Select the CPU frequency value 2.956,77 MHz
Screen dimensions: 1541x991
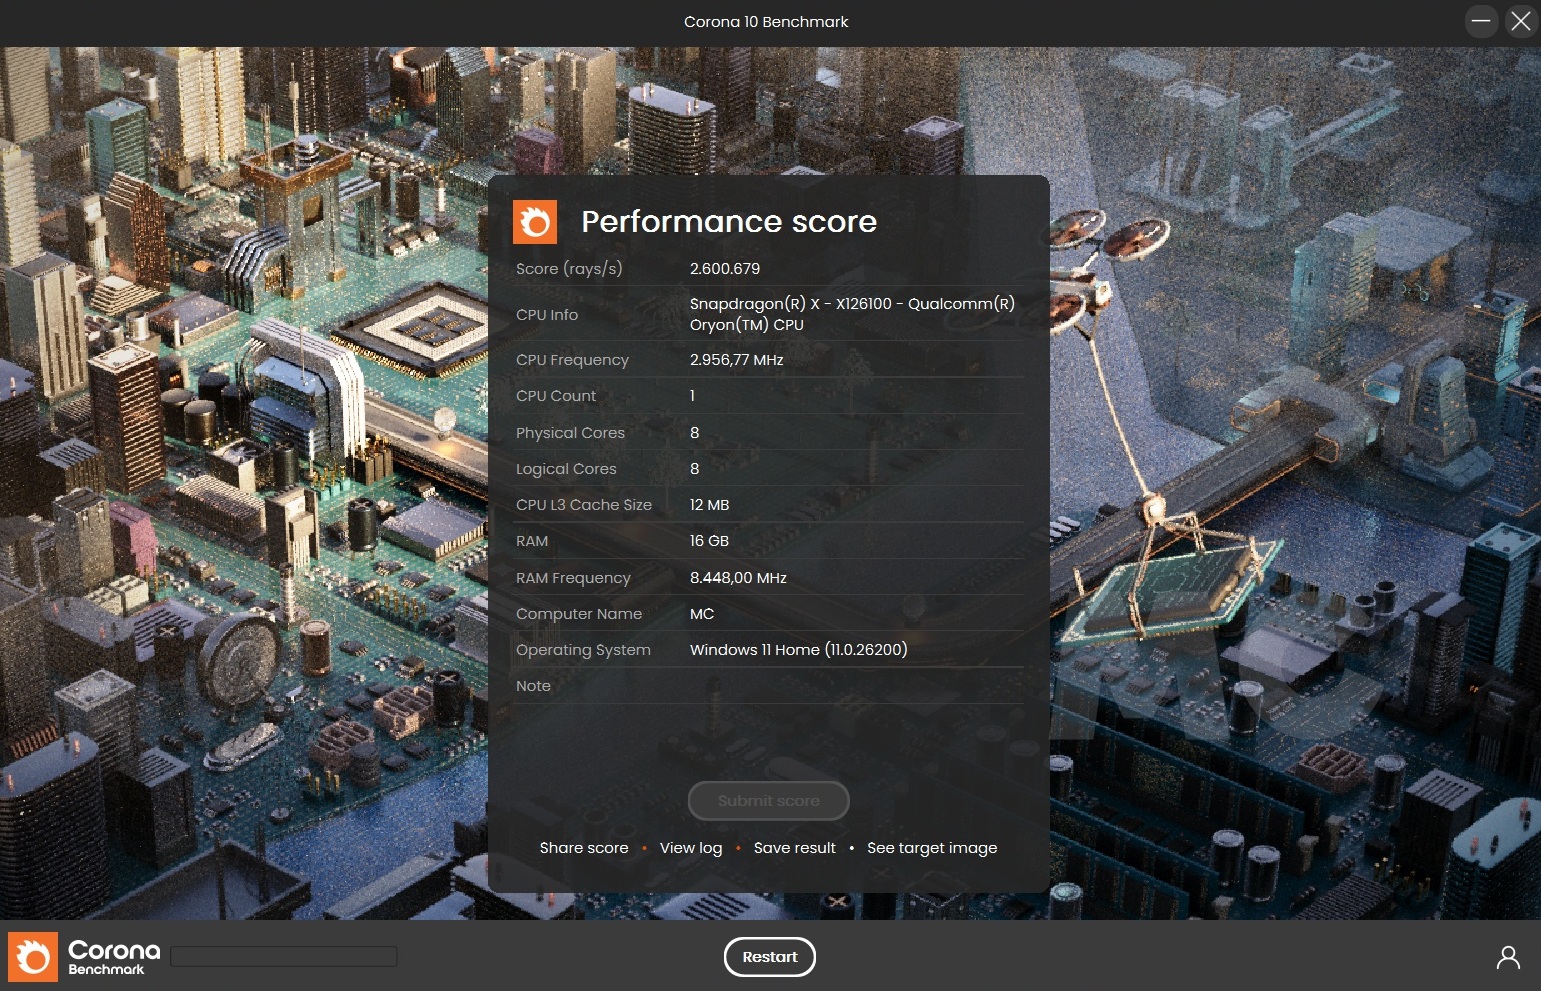pyautogui.click(x=737, y=360)
